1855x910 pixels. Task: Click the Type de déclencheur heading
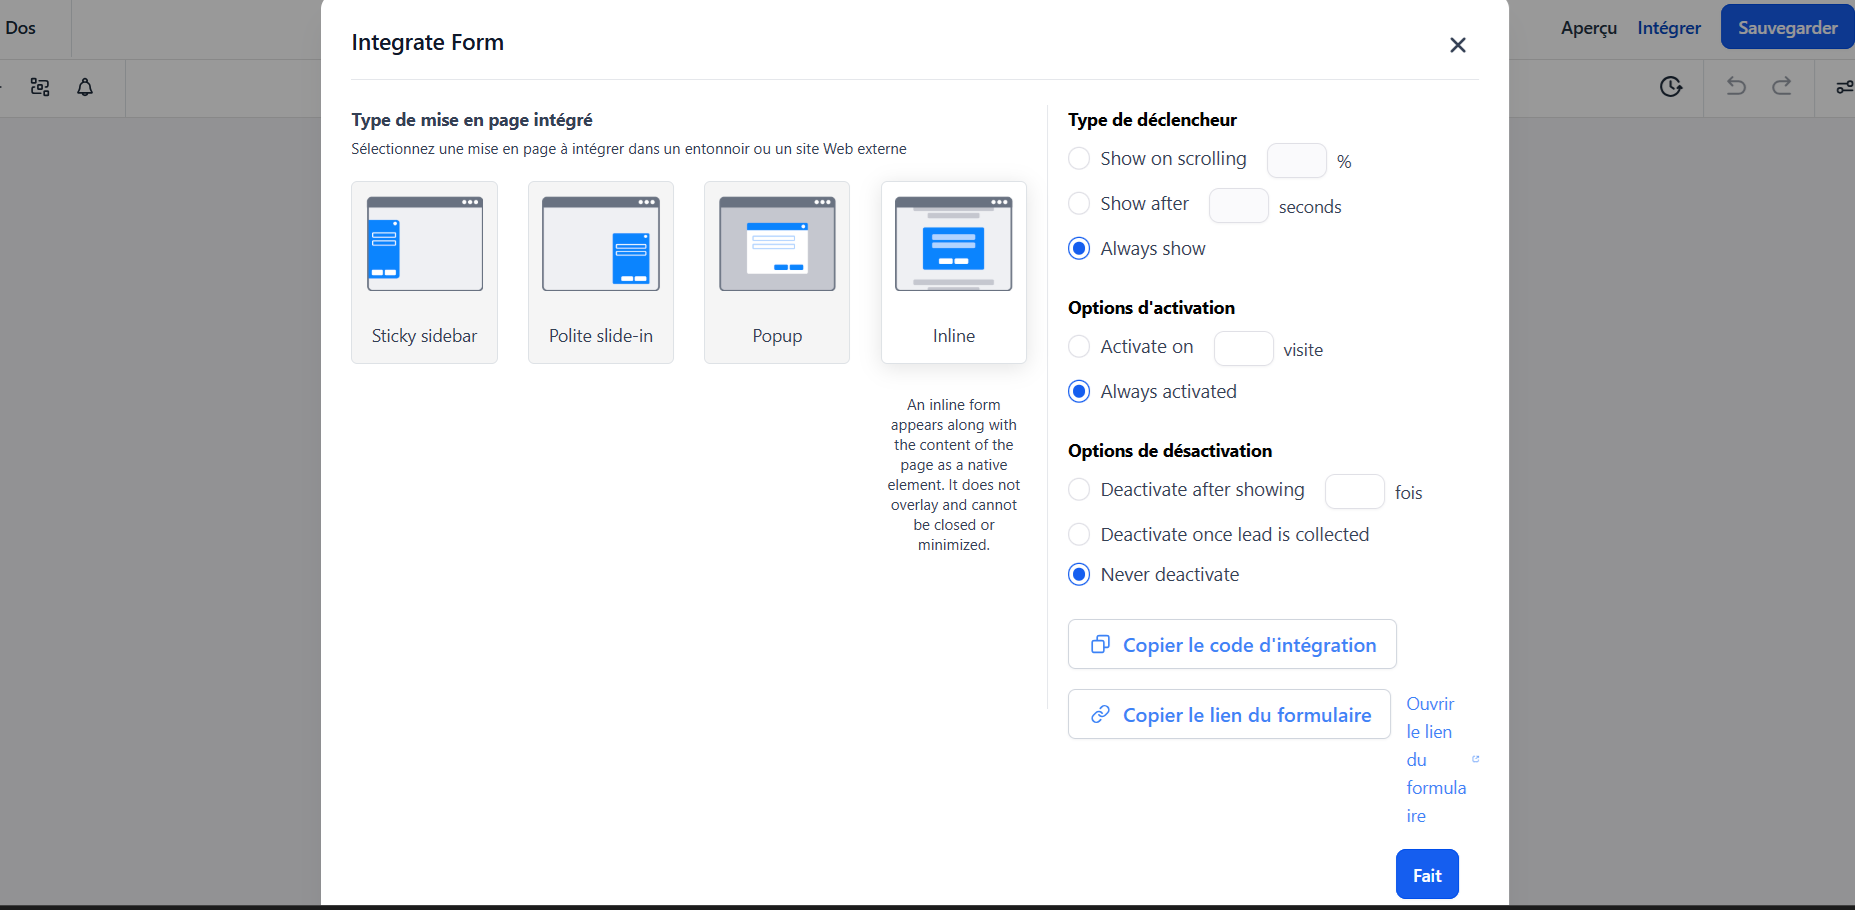1152,120
